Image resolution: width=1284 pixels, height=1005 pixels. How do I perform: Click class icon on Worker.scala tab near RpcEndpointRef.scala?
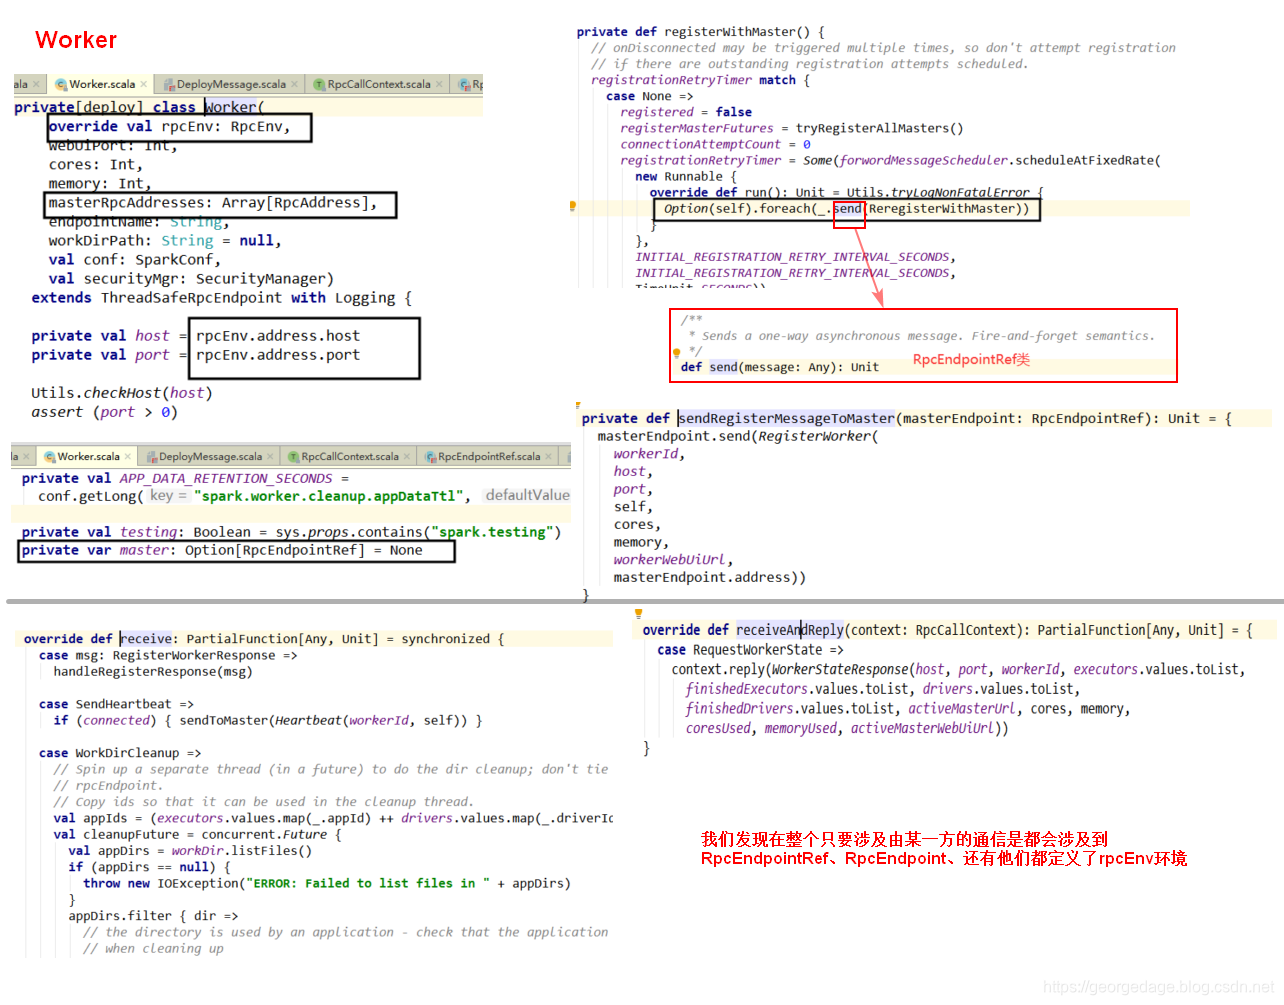point(50,456)
